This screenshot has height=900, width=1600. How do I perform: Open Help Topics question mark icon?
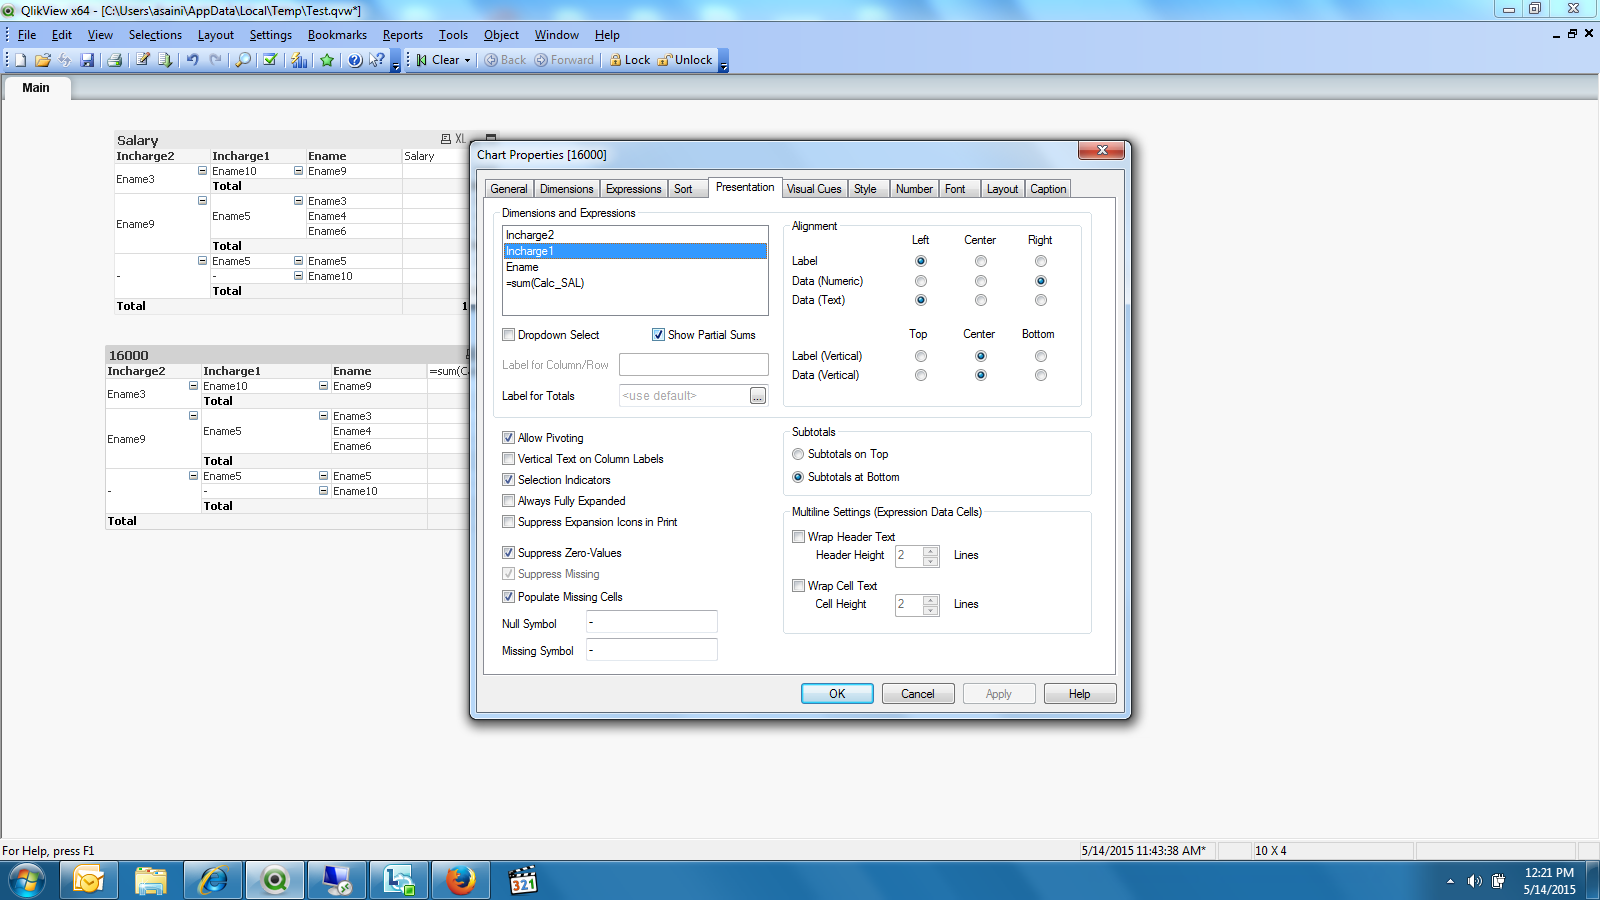(x=355, y=60)
